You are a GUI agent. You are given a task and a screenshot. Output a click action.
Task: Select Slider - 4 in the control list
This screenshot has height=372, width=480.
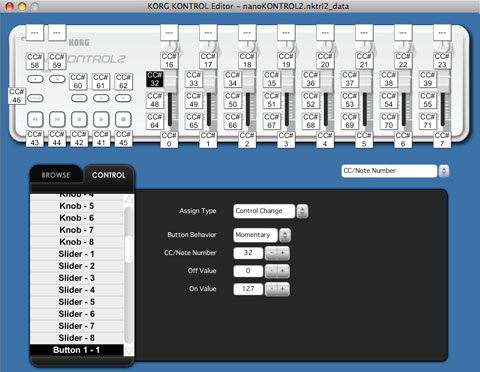tap(77, 290)
